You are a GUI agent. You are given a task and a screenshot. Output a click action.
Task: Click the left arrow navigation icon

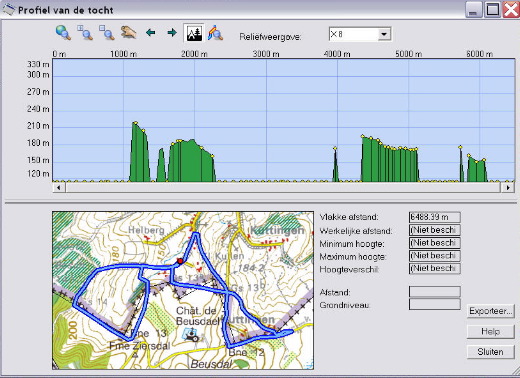pyautogui.click(x=151, y=33)
